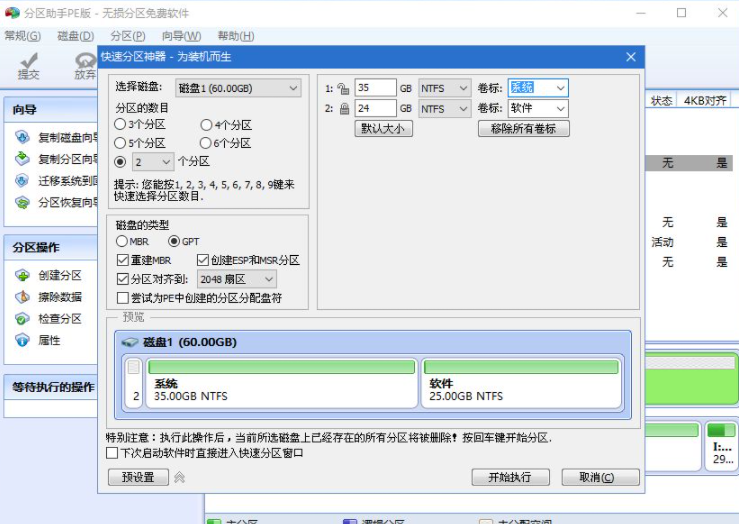Expand the 2048 扇区 alignment dropdown
The image size is (739, 524).
coord(236,279)
